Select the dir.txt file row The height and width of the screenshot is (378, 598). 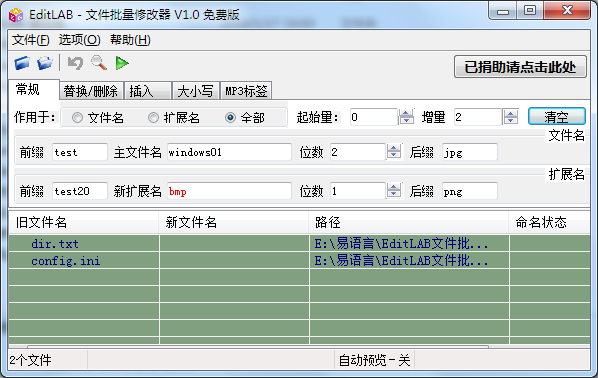[x=299, y=243]
